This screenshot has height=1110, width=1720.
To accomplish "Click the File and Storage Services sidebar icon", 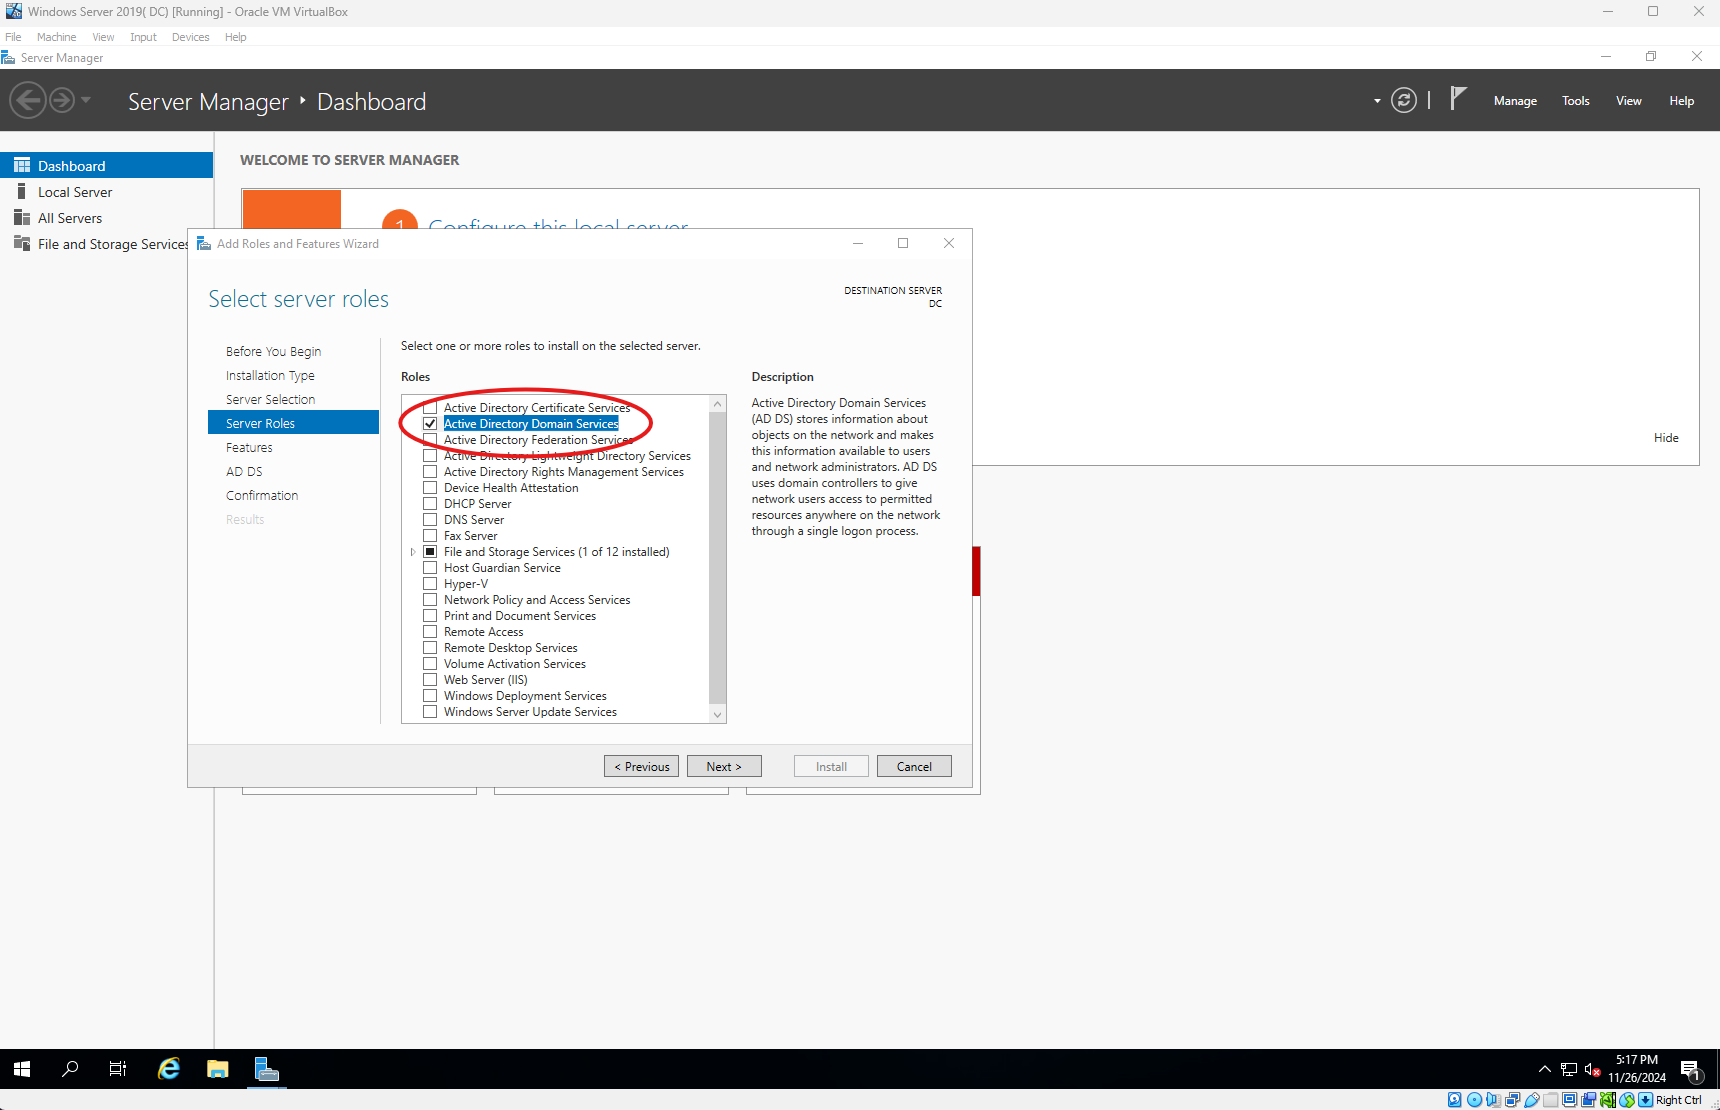I will point(22,243).
